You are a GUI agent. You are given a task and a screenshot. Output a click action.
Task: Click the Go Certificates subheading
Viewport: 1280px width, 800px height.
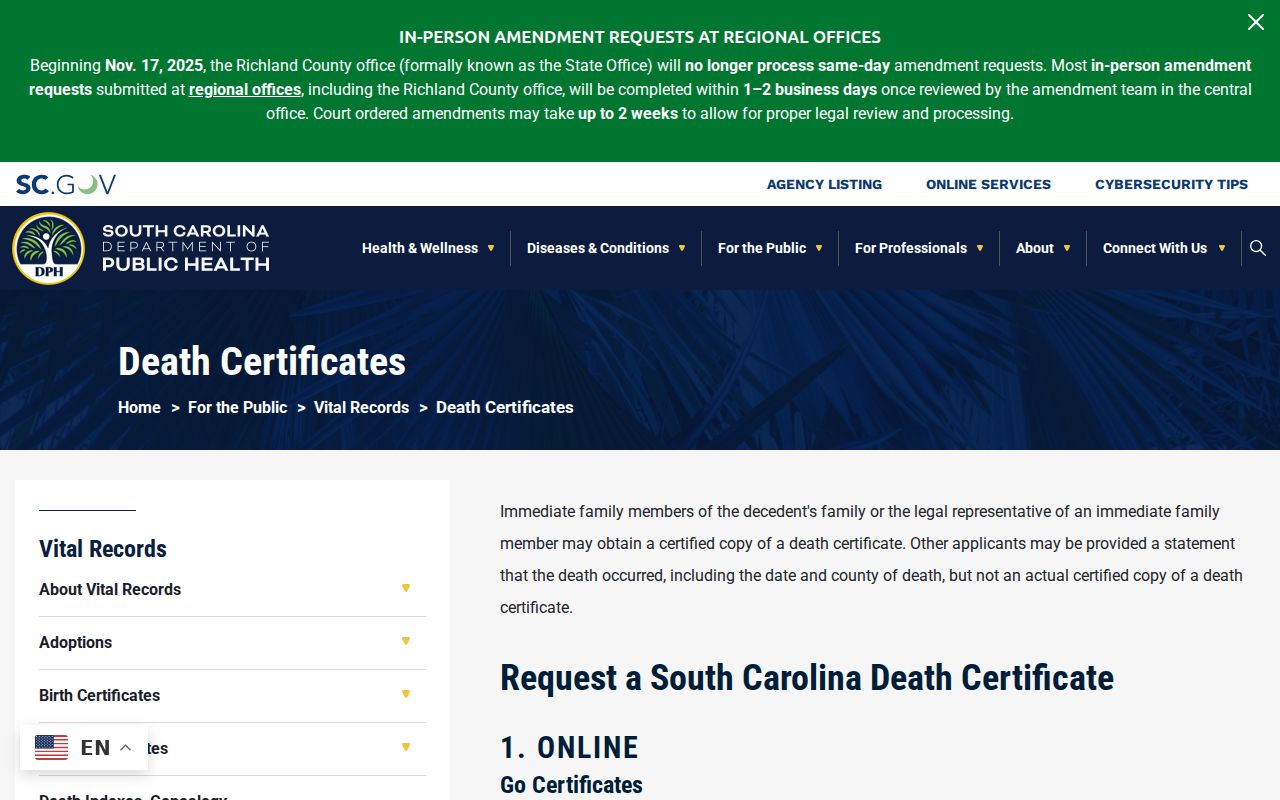pyautogui.click(x=571, y=785)
